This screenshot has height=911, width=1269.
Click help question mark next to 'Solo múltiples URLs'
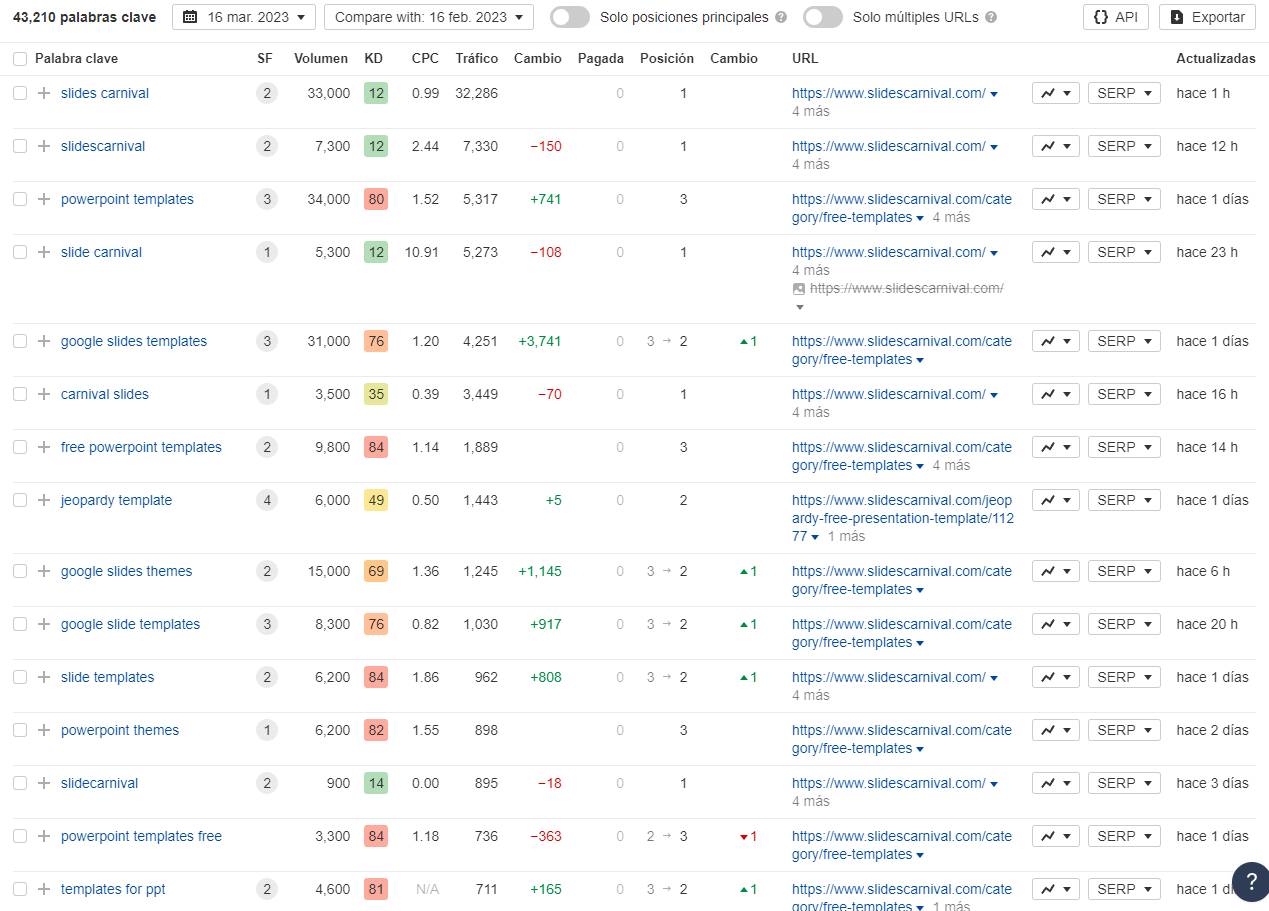(x=990, y=17)
